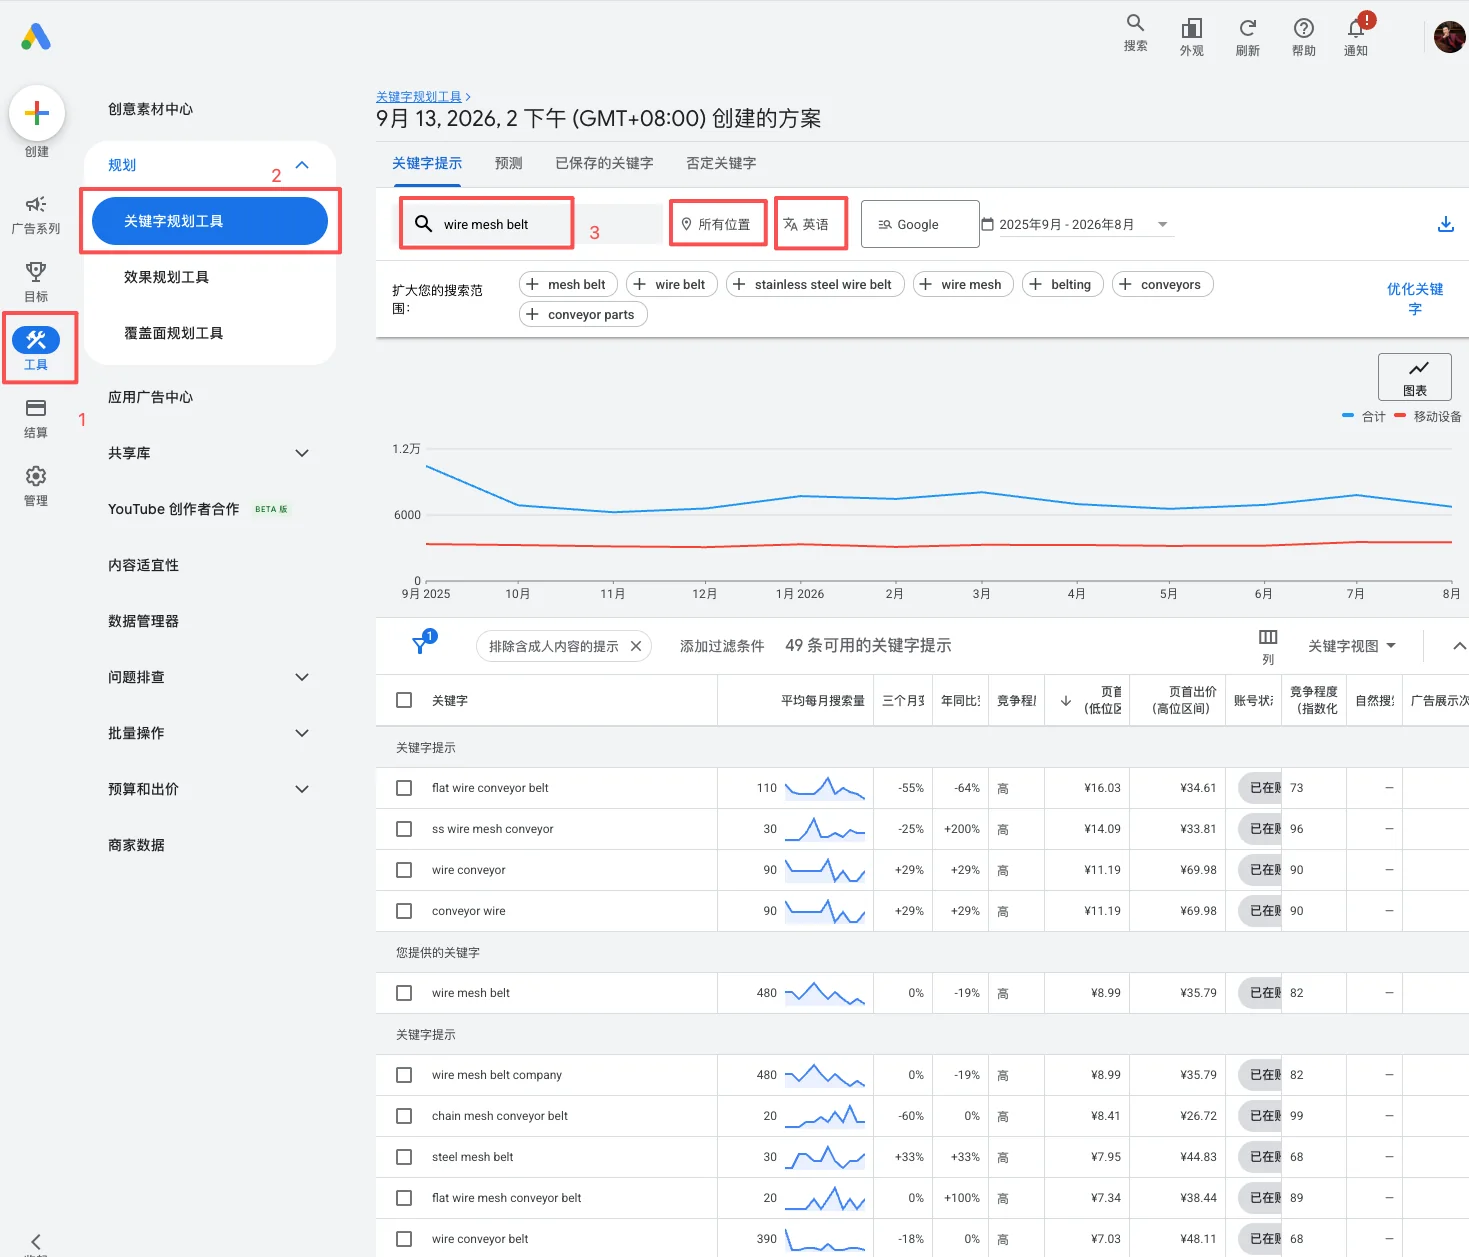Check the ss wire mesh conveyor row

coord(404,829)
